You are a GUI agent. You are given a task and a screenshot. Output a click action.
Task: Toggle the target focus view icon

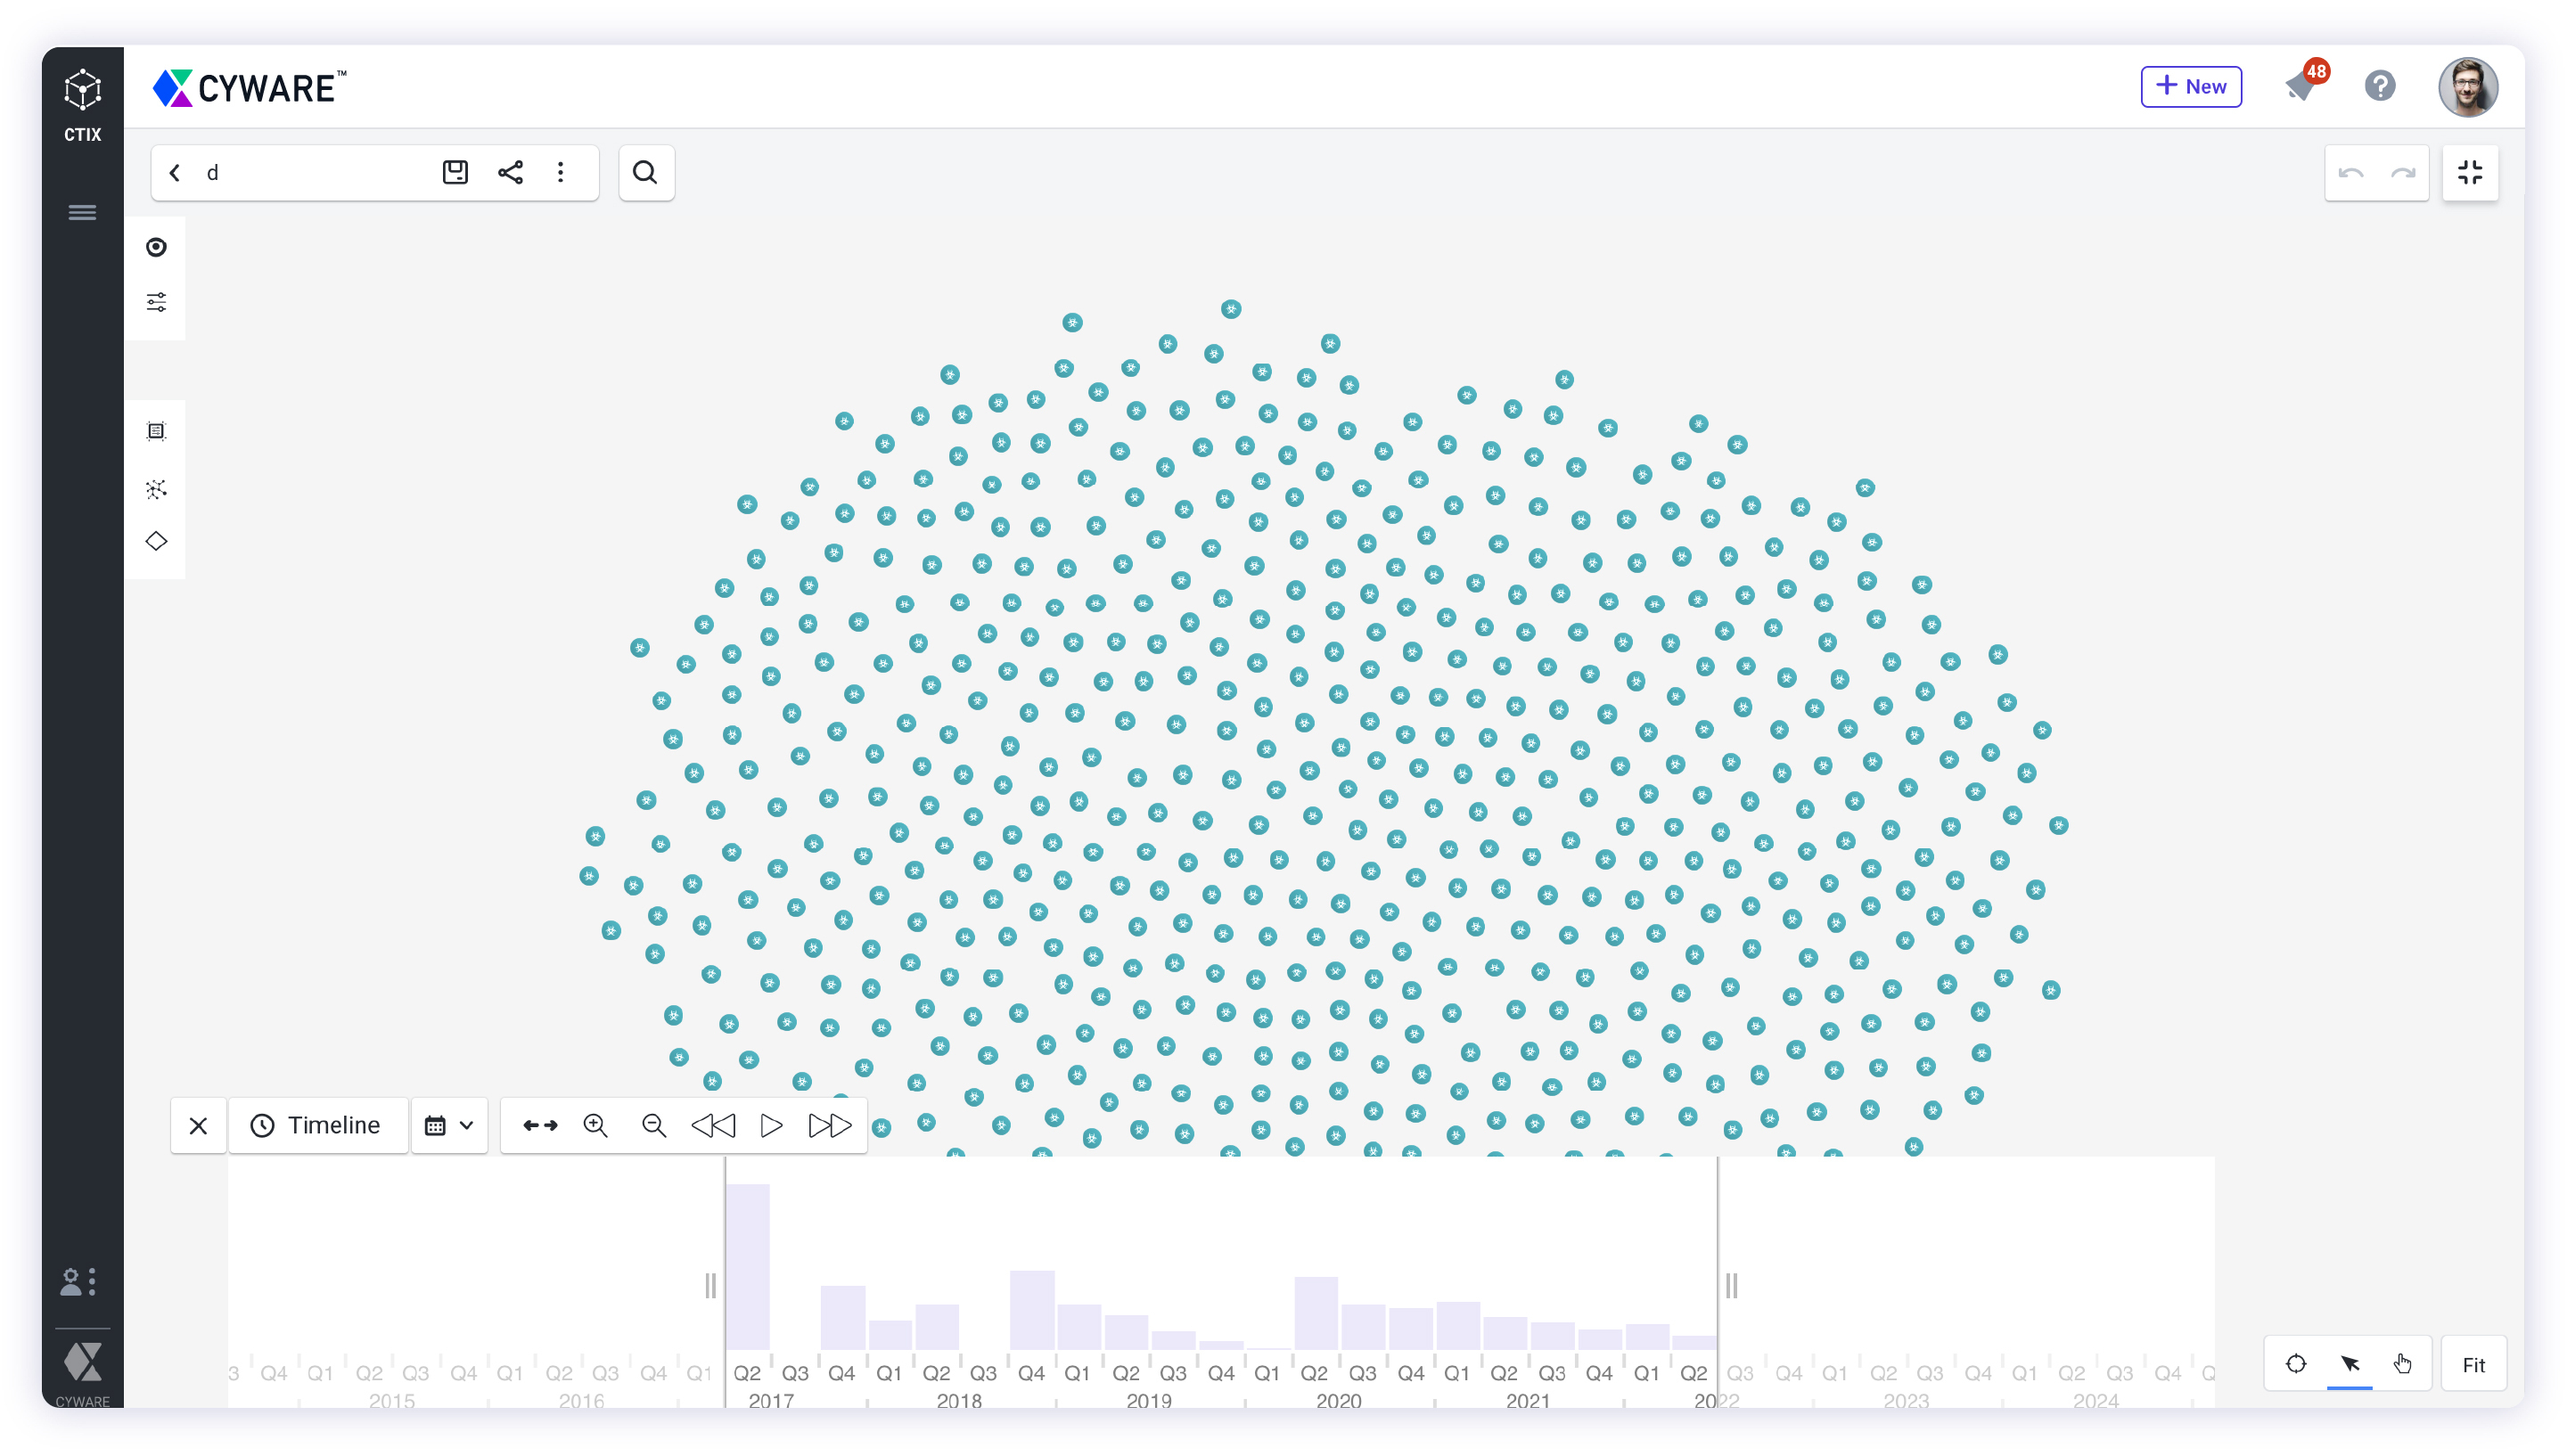coord(2296,1364)
